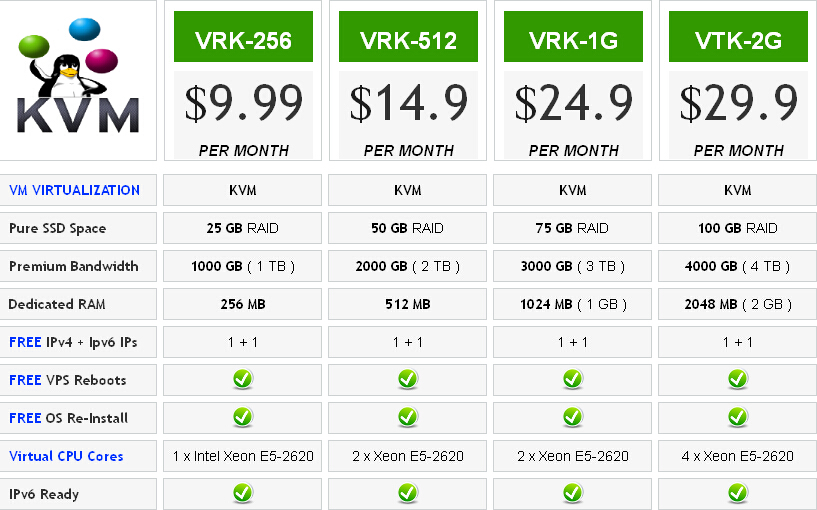817x510 pixels.
Task: Click the VRK-256 IPv6 Ready checkmark
Action: (x=243, y=493)
